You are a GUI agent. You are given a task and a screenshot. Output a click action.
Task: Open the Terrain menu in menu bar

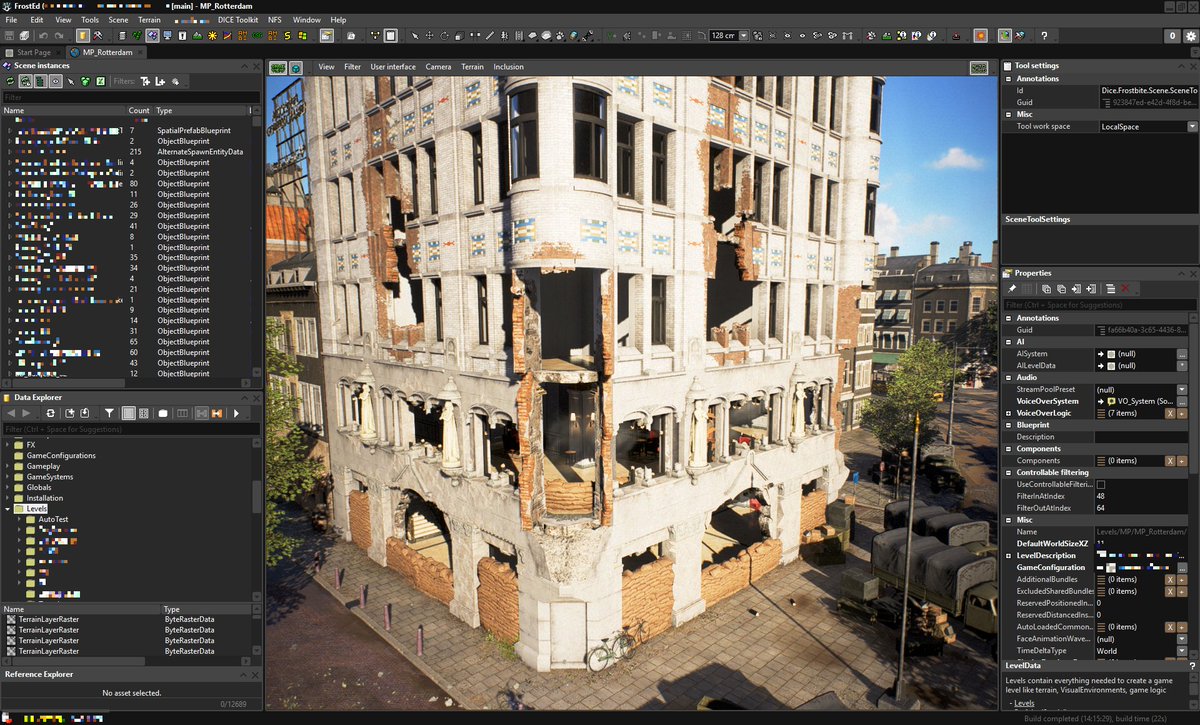click(149, 20)
